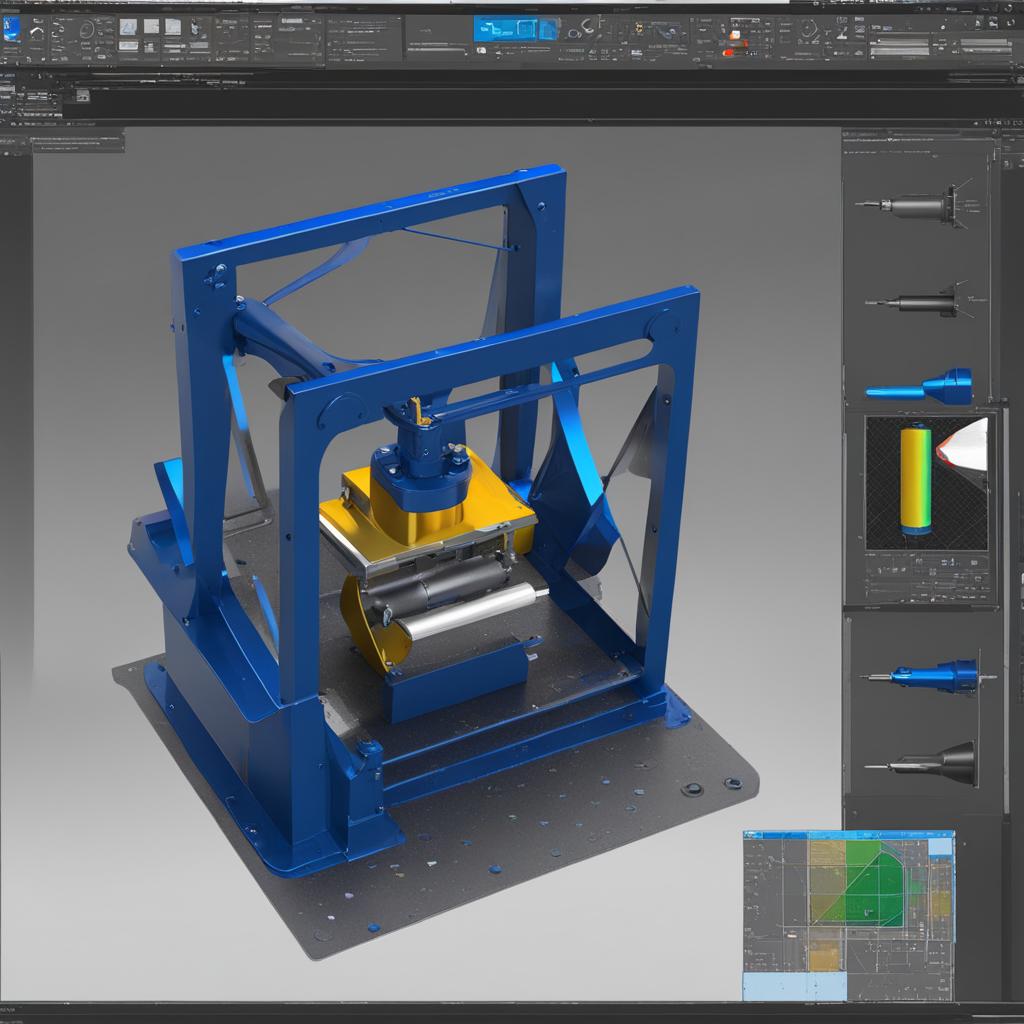The image size is (1024, 1024).
Task: Select the white arc tool icon in the ribbon
Action: (x=37, y=33)
